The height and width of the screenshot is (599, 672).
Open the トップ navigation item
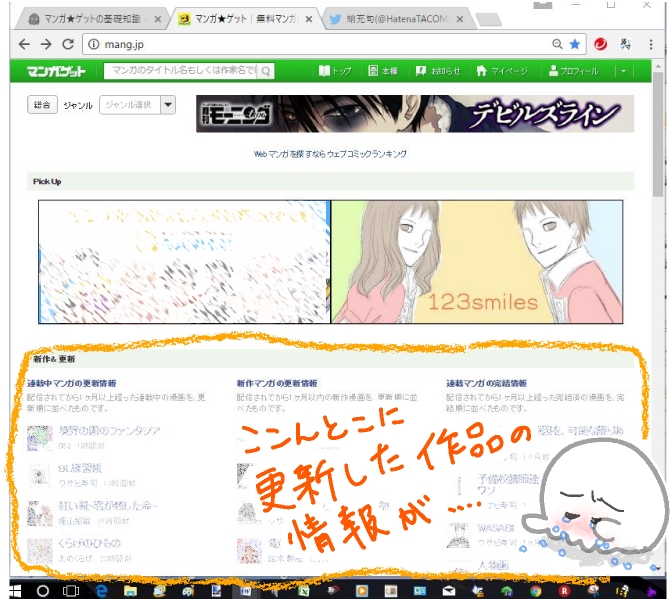335,71
